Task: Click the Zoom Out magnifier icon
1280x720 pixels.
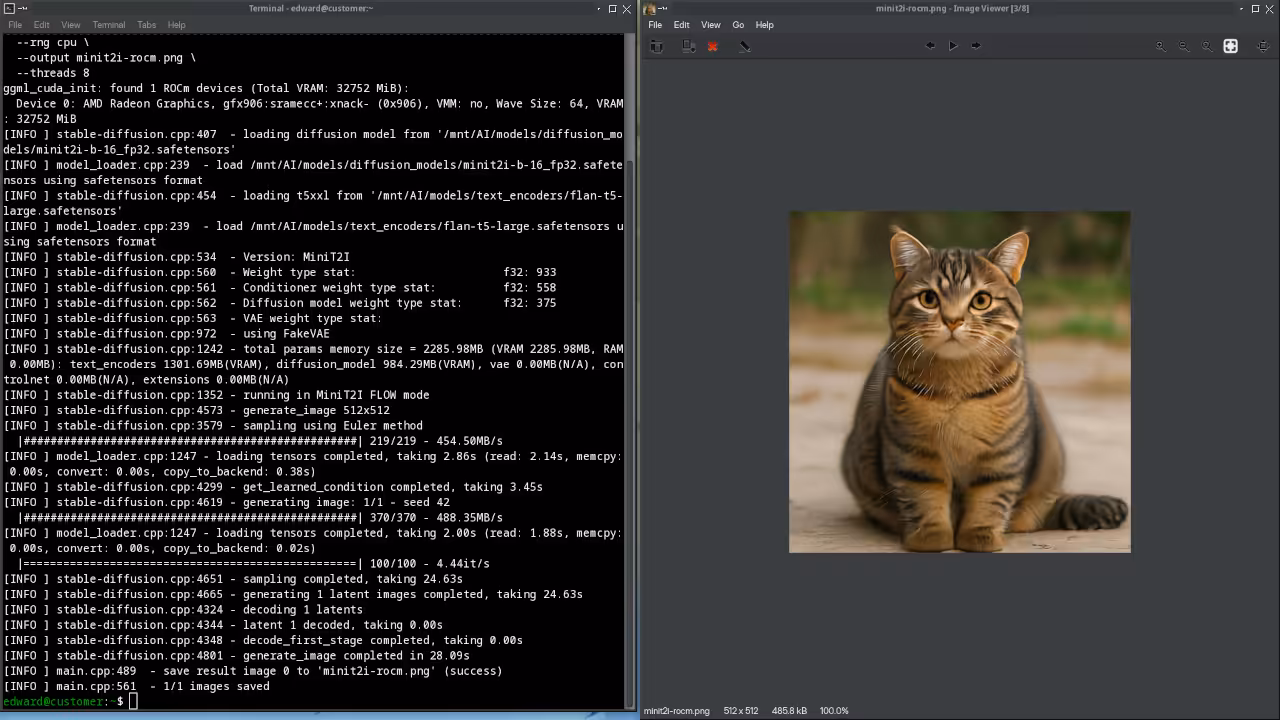Action: point(1184,46)
